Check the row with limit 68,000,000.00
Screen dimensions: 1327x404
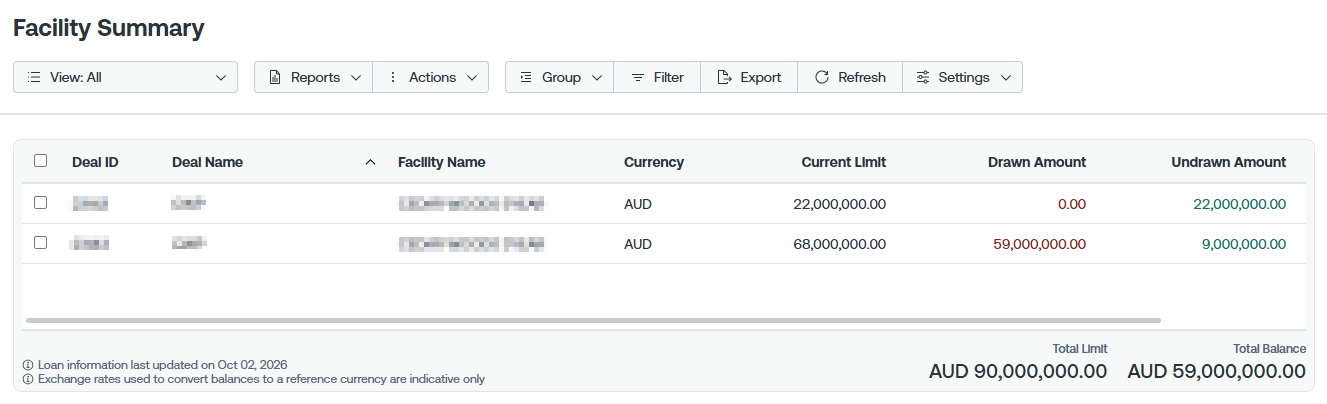tap(40, 242)
